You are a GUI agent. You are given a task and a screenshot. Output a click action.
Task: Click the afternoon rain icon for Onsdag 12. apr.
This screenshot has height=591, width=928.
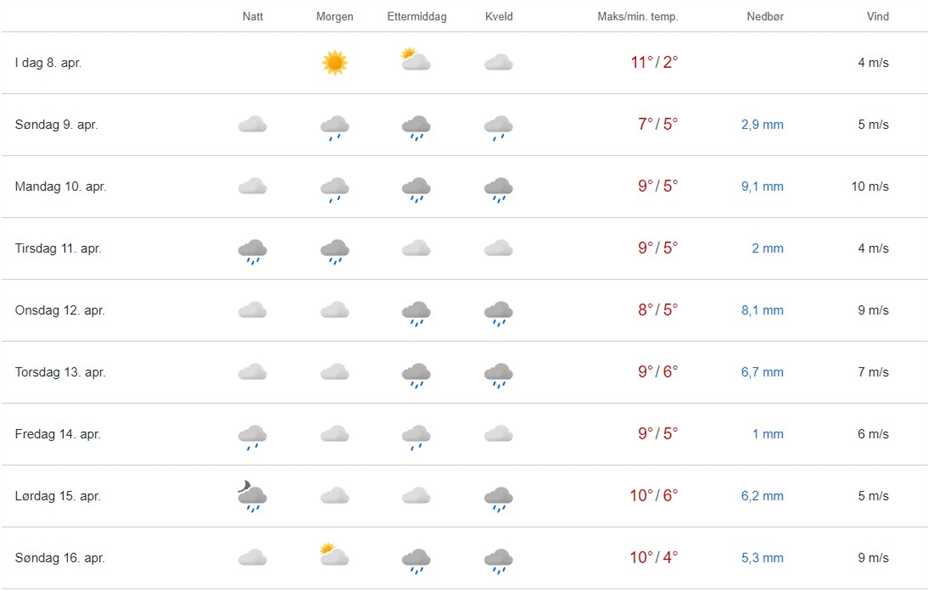416,312
